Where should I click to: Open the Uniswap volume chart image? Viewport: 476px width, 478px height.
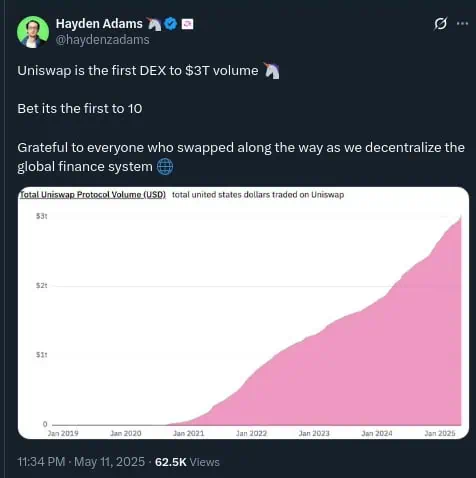pos(243,313)
